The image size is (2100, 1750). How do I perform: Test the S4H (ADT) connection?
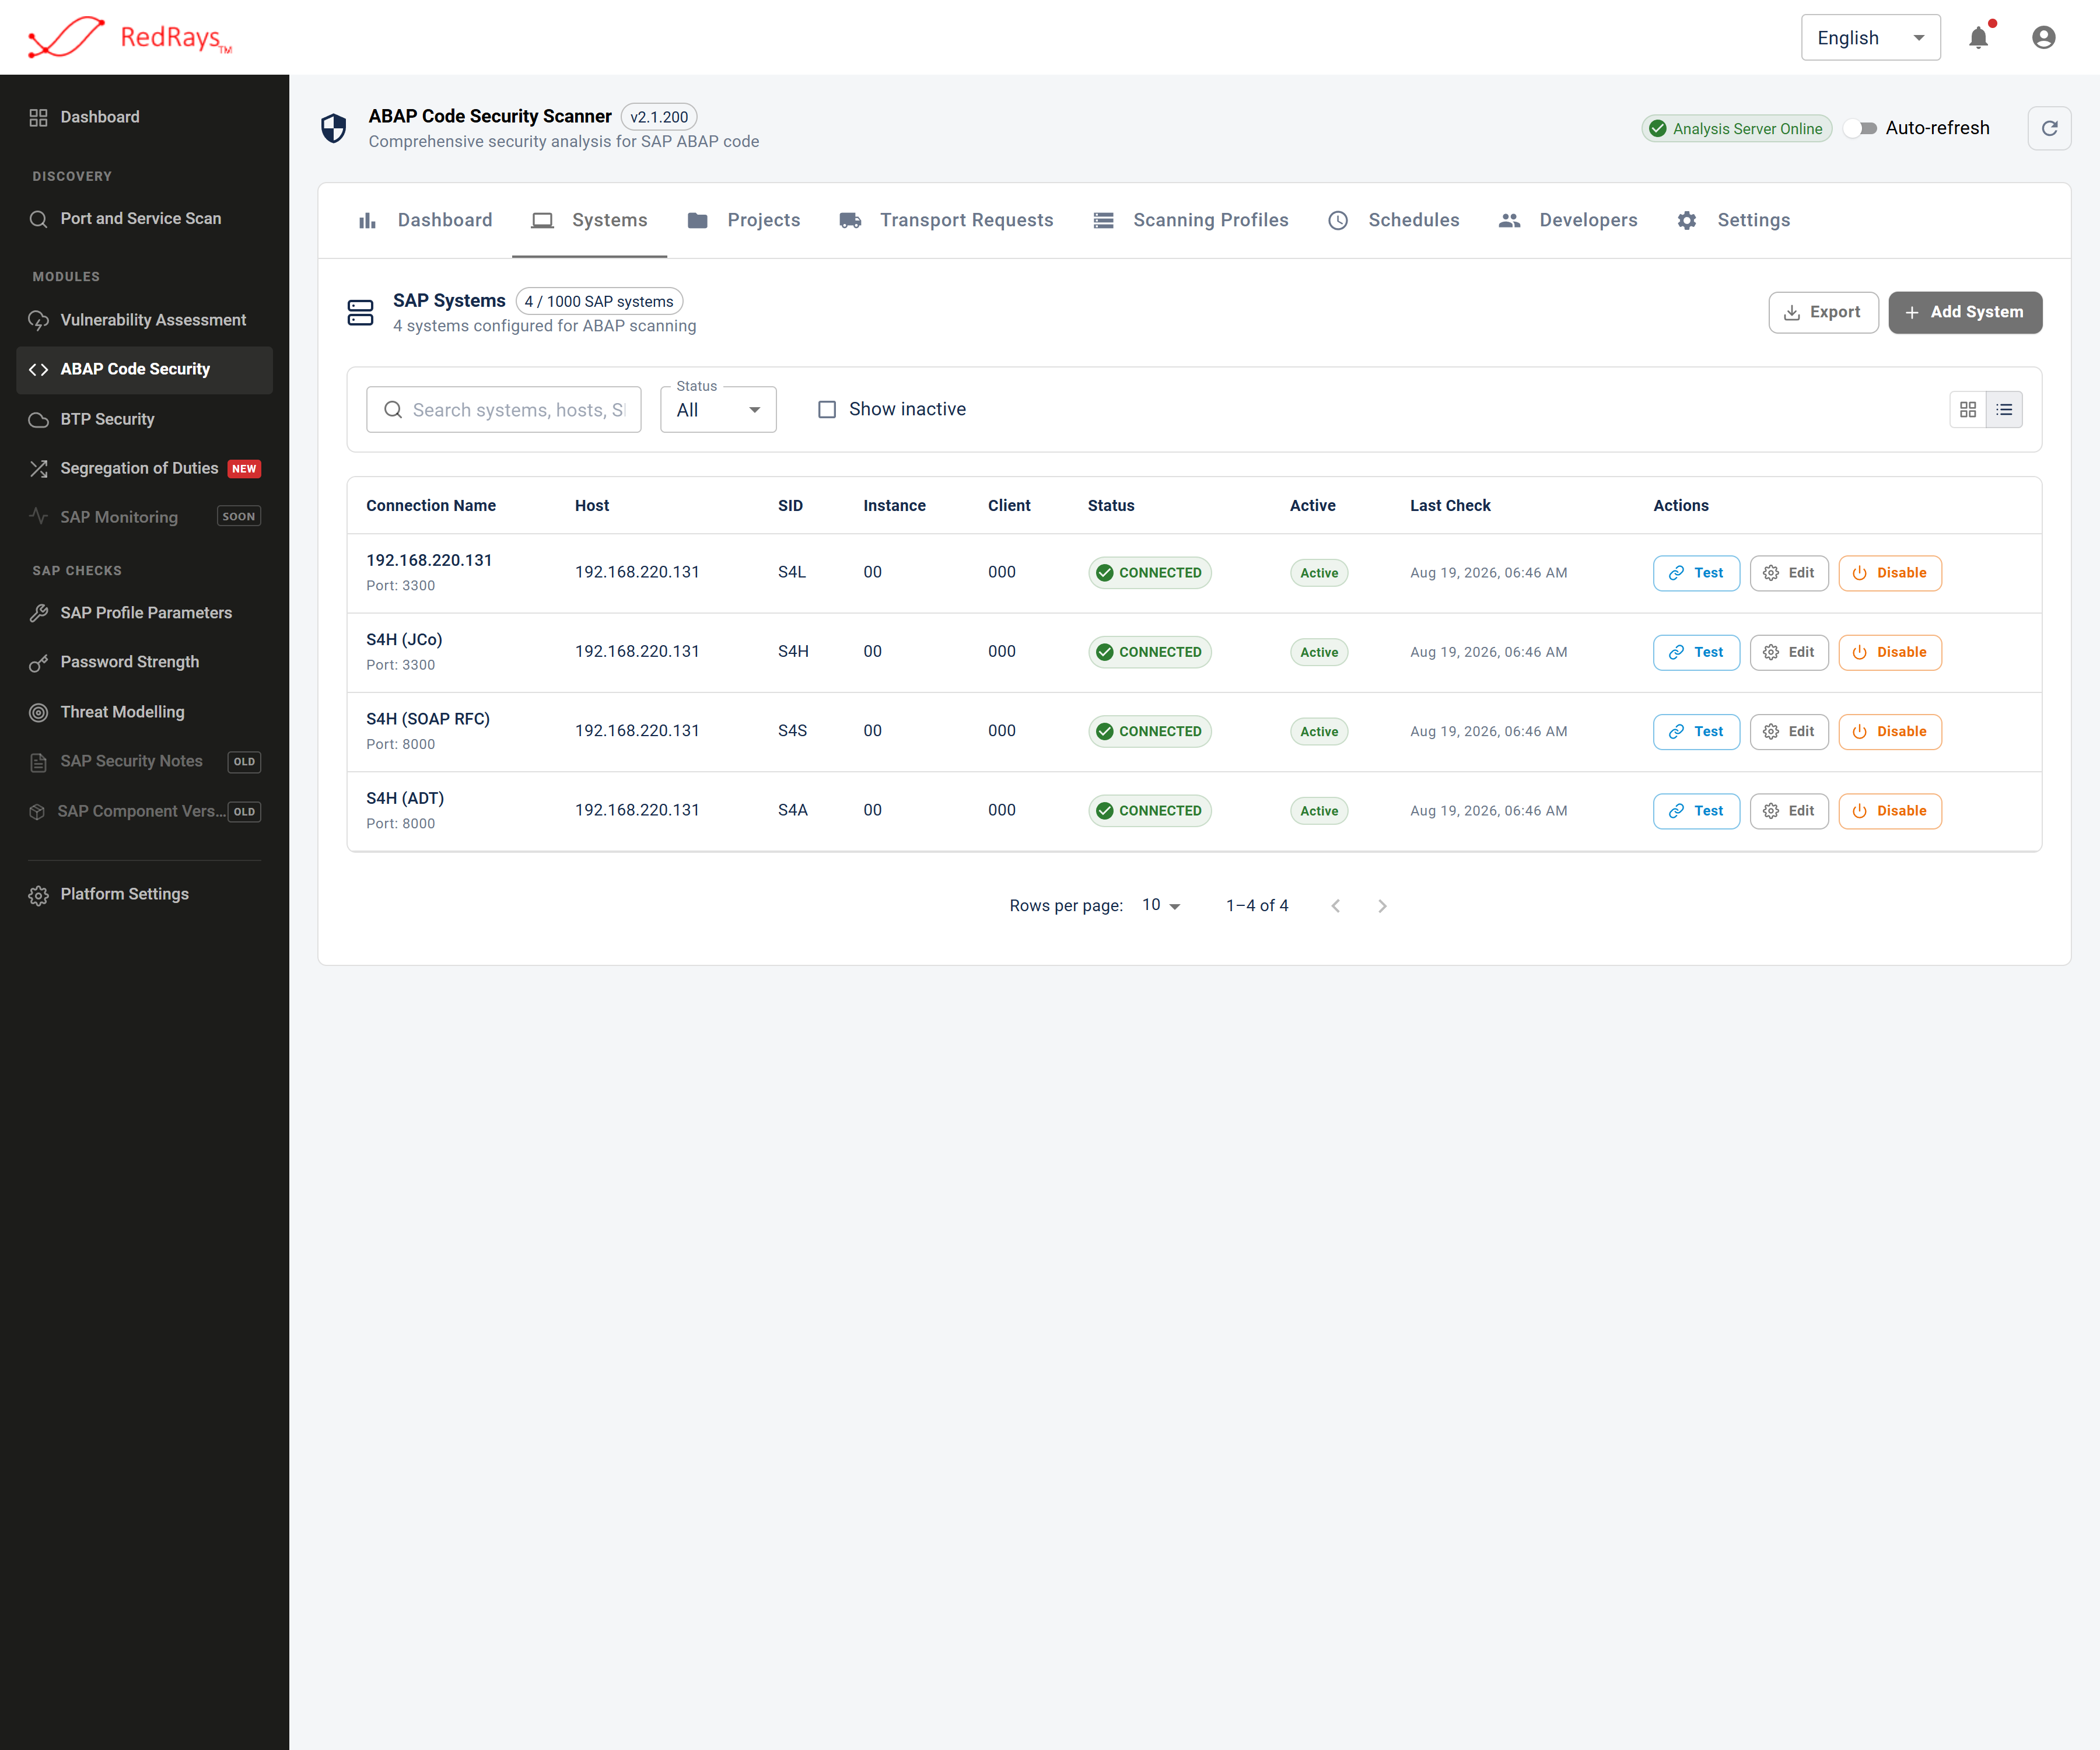(1696, 811)
